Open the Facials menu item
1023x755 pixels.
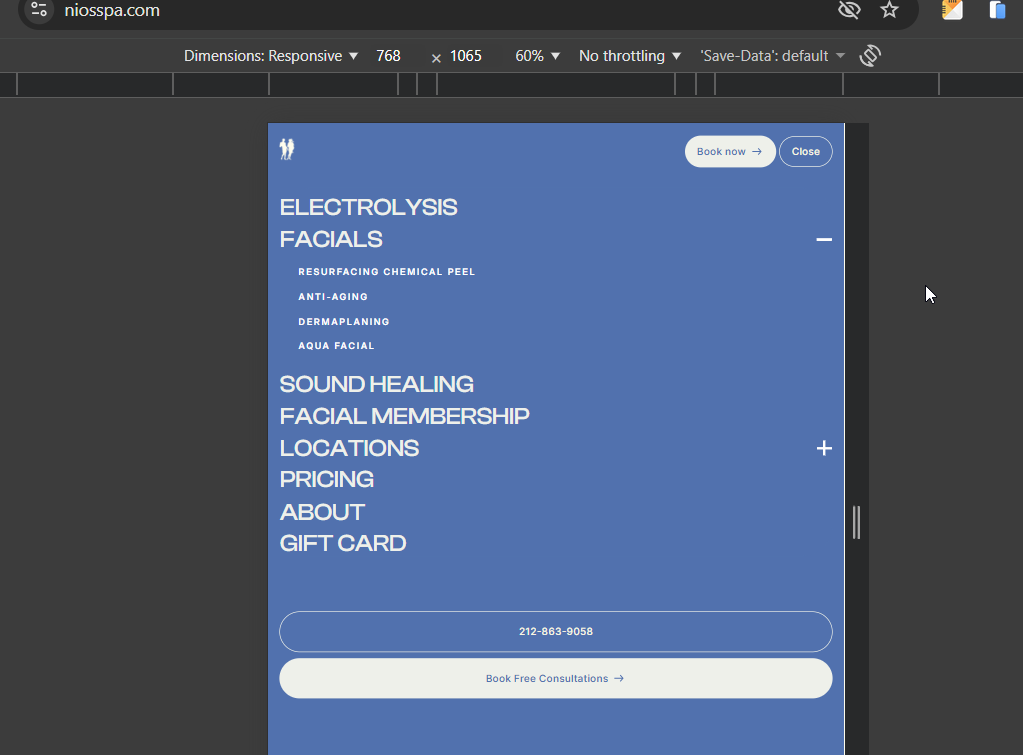(331, 239)
